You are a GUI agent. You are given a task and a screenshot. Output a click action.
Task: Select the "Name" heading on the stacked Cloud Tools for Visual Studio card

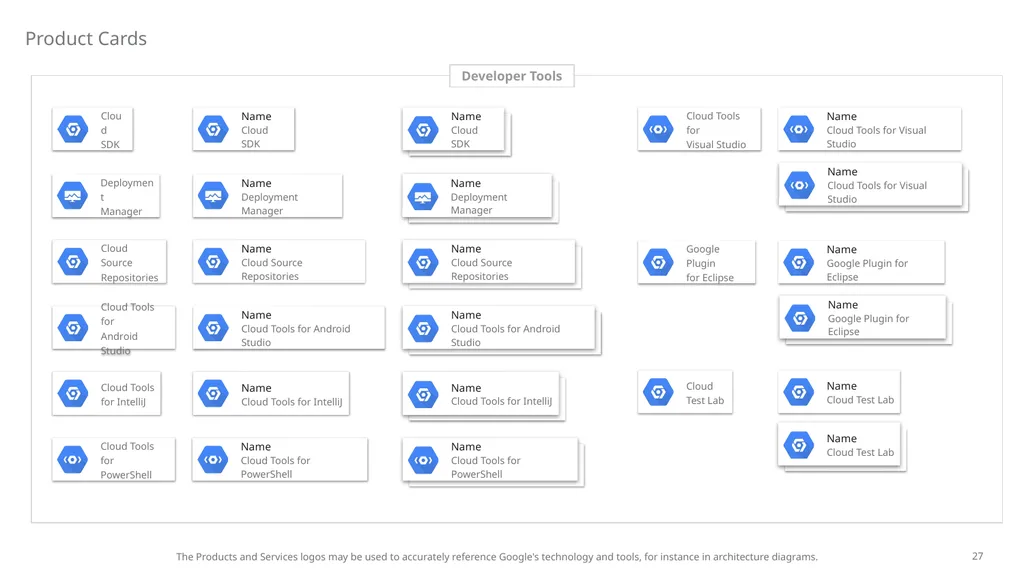pyautogui.click(x=842, y=171)
